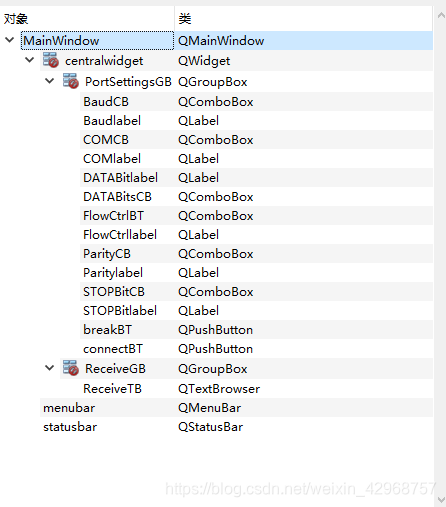
Task: Collapse the ReceiveGB node
Action: (49, 368)
